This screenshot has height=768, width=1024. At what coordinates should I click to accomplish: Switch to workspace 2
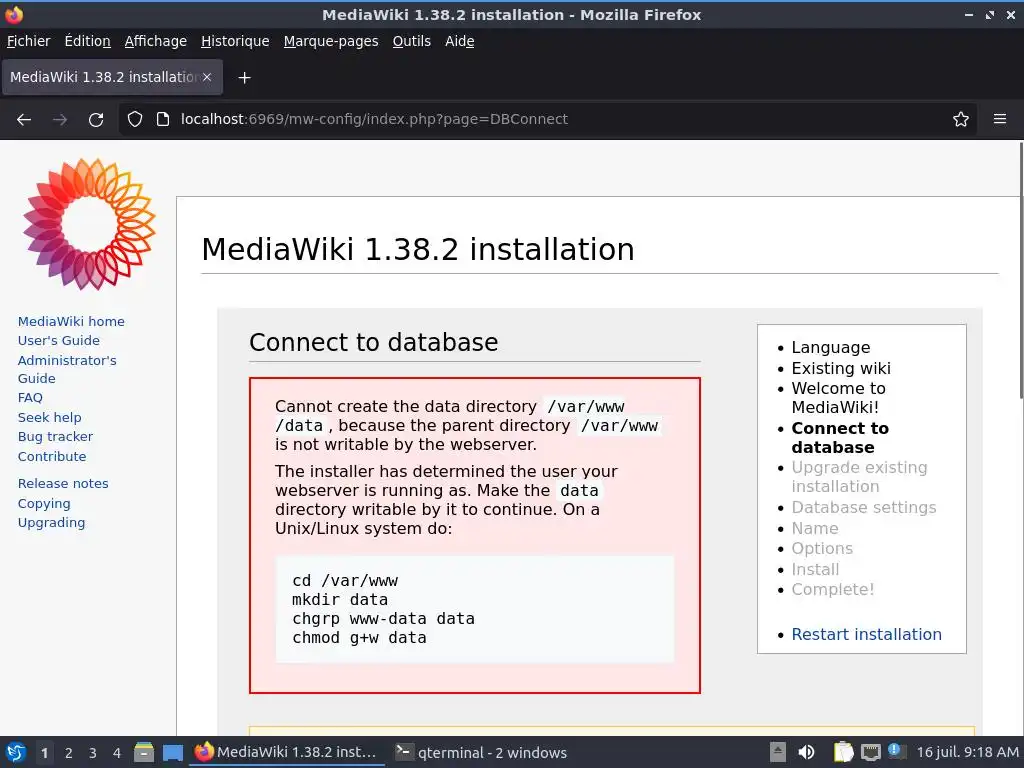pyautogui.click(x=69, y=753)
